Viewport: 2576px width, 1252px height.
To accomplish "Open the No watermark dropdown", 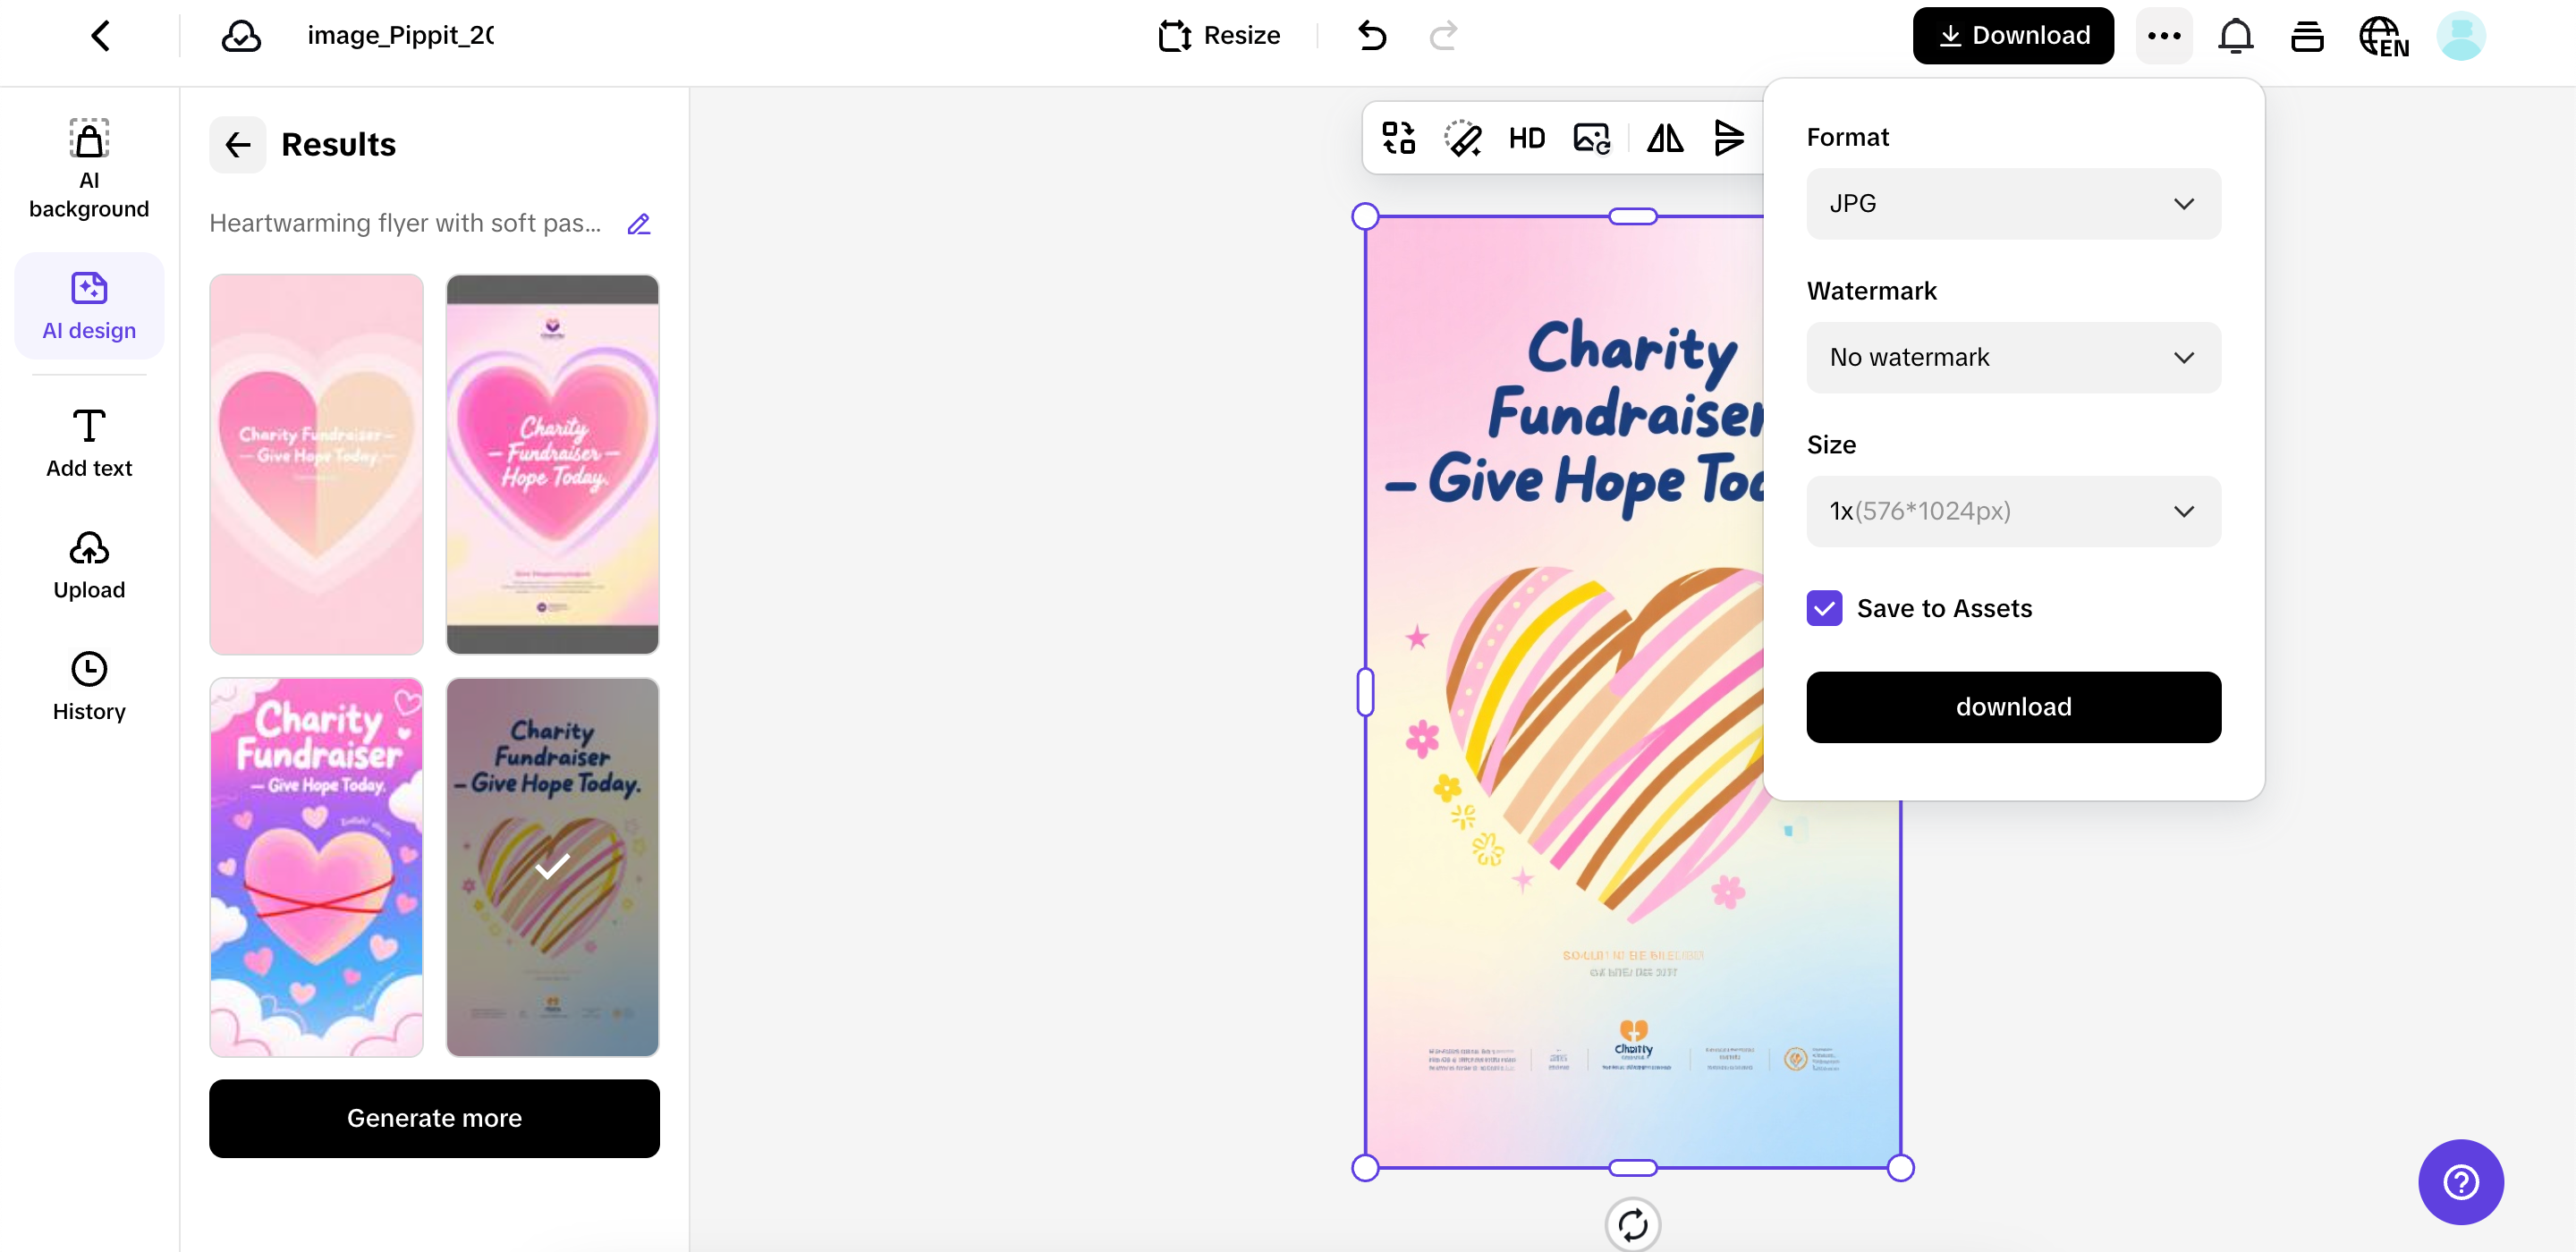I will (x=2013, y=358).
